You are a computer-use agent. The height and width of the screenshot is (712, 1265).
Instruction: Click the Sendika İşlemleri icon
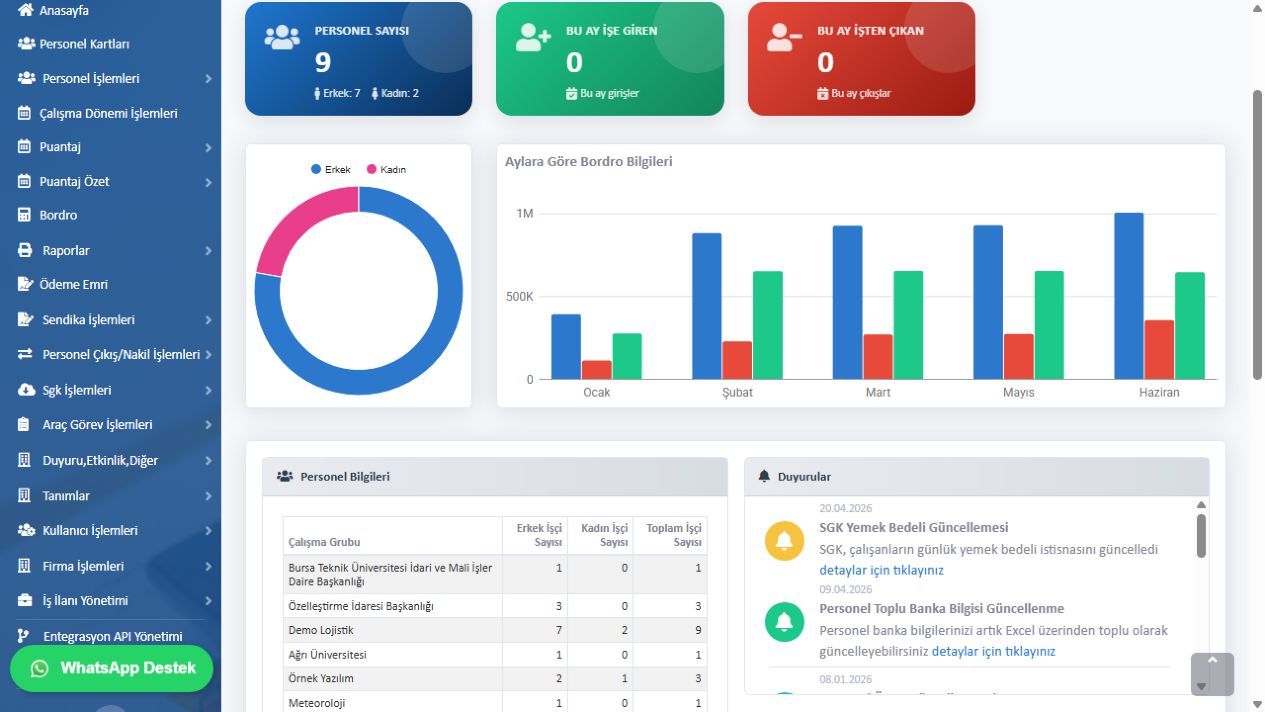(x=25, y=319)
